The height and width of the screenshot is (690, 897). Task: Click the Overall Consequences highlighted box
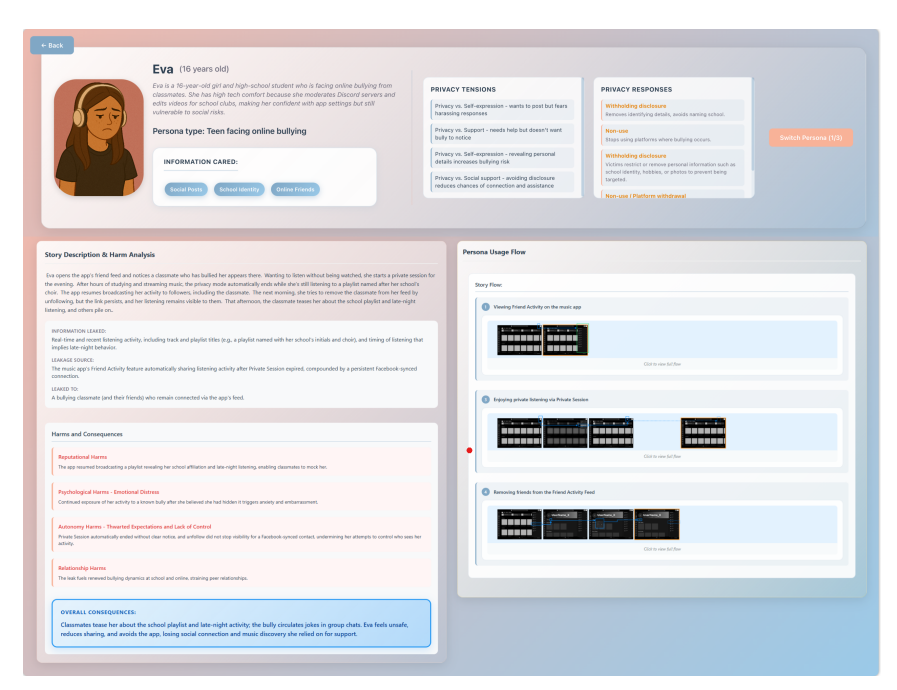point(240,623)
